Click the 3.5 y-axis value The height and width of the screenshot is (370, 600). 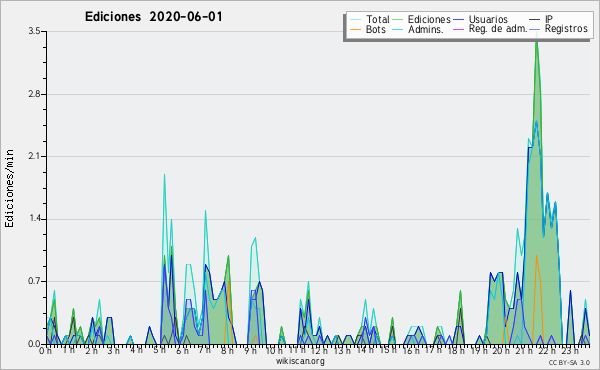[34, 31]
